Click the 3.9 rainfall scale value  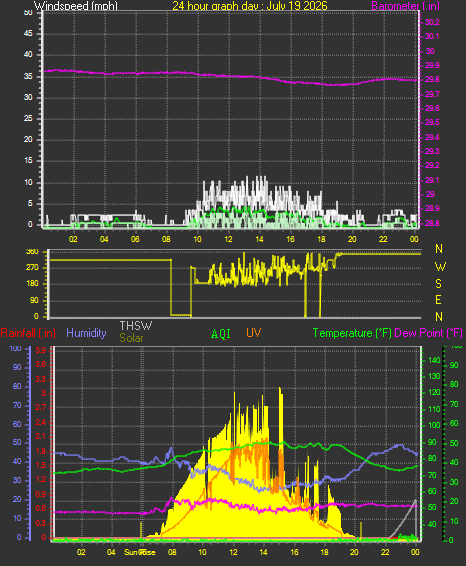41,350
